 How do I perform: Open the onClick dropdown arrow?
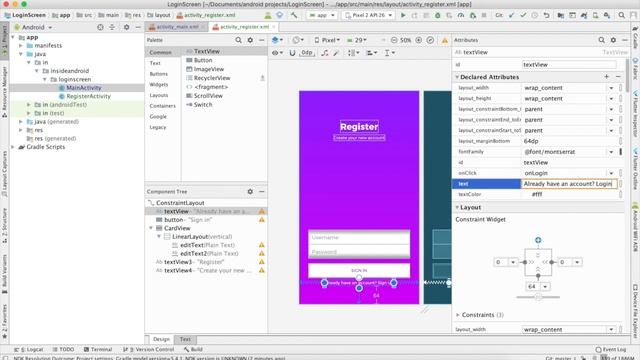[611, 173]
